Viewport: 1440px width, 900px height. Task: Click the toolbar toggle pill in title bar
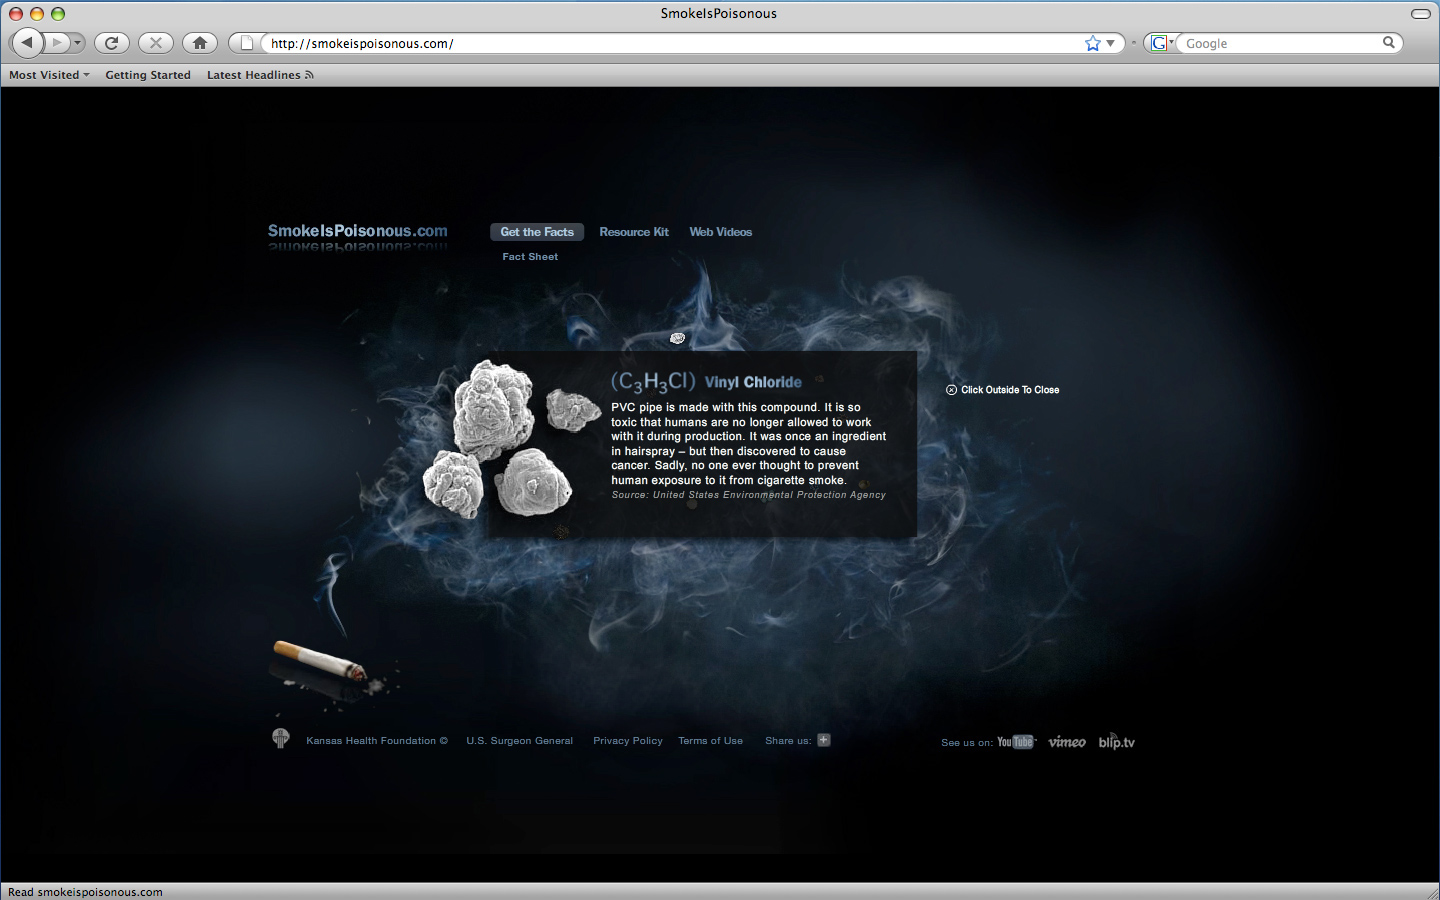pyautogui.click(x=1420, y=14)
